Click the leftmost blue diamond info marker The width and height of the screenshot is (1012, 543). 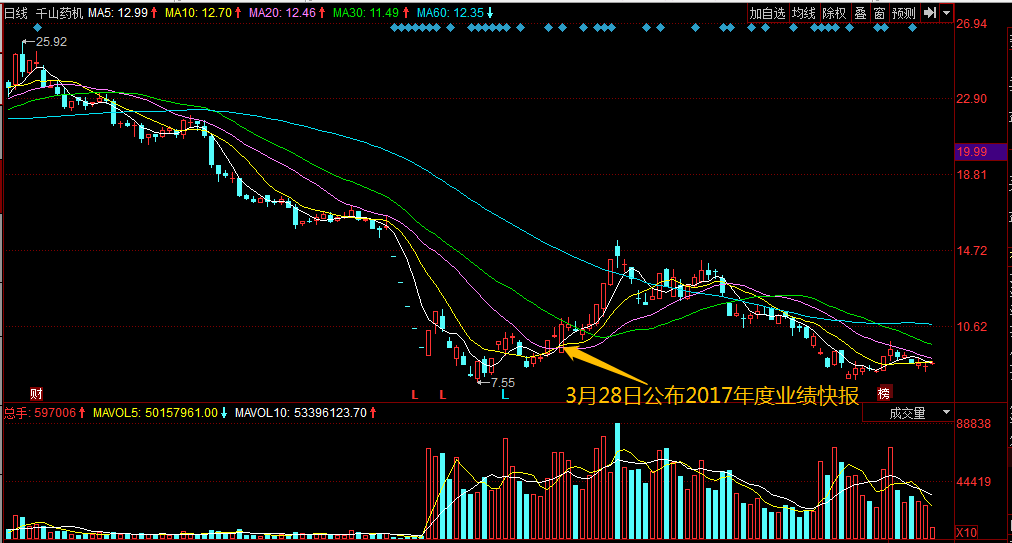37,28
